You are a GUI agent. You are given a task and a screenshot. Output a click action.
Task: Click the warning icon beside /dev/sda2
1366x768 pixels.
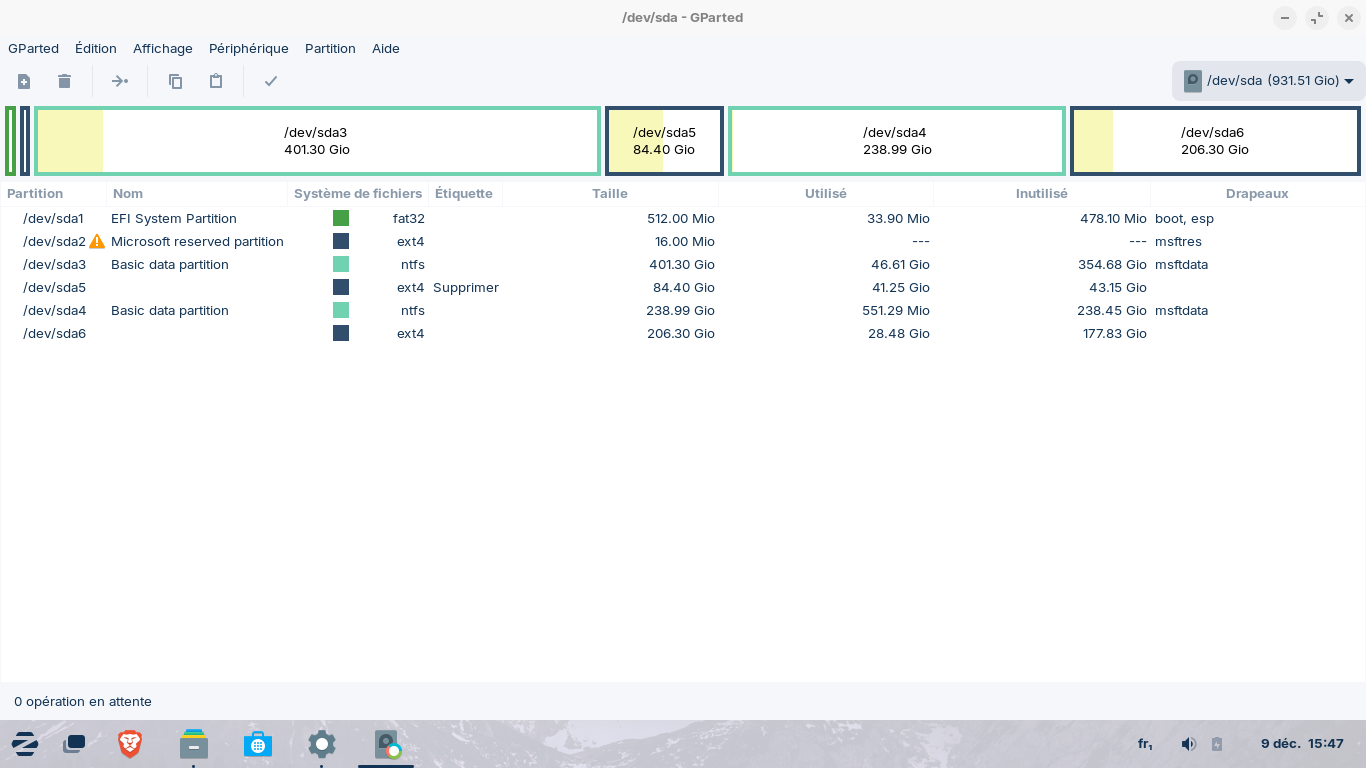coord(97,241)
